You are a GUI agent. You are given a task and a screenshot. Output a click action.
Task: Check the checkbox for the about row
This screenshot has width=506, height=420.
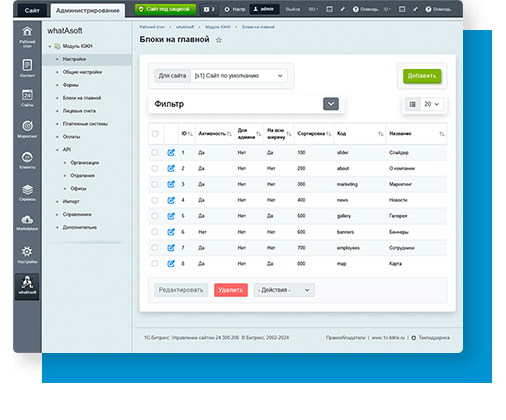click(155, 168)
